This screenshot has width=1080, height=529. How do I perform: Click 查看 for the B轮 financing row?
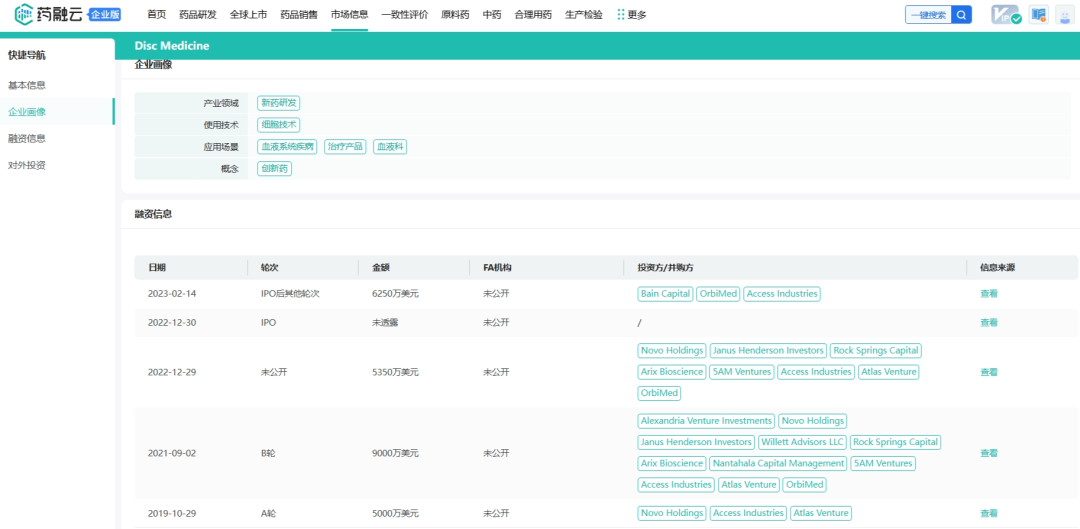(x=988, y=453)
